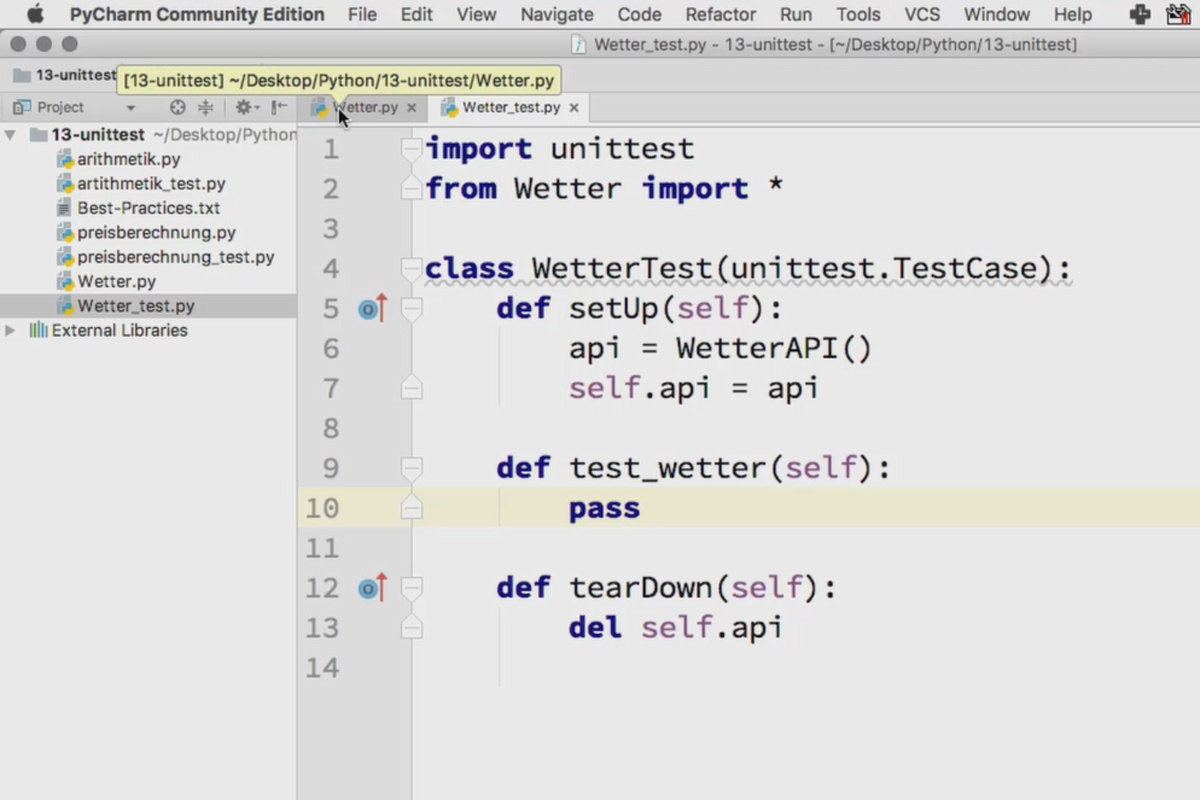Screen dimensions: 1200x800
Task: Open the Project panel gear settings
Action: tap(246, 107)
